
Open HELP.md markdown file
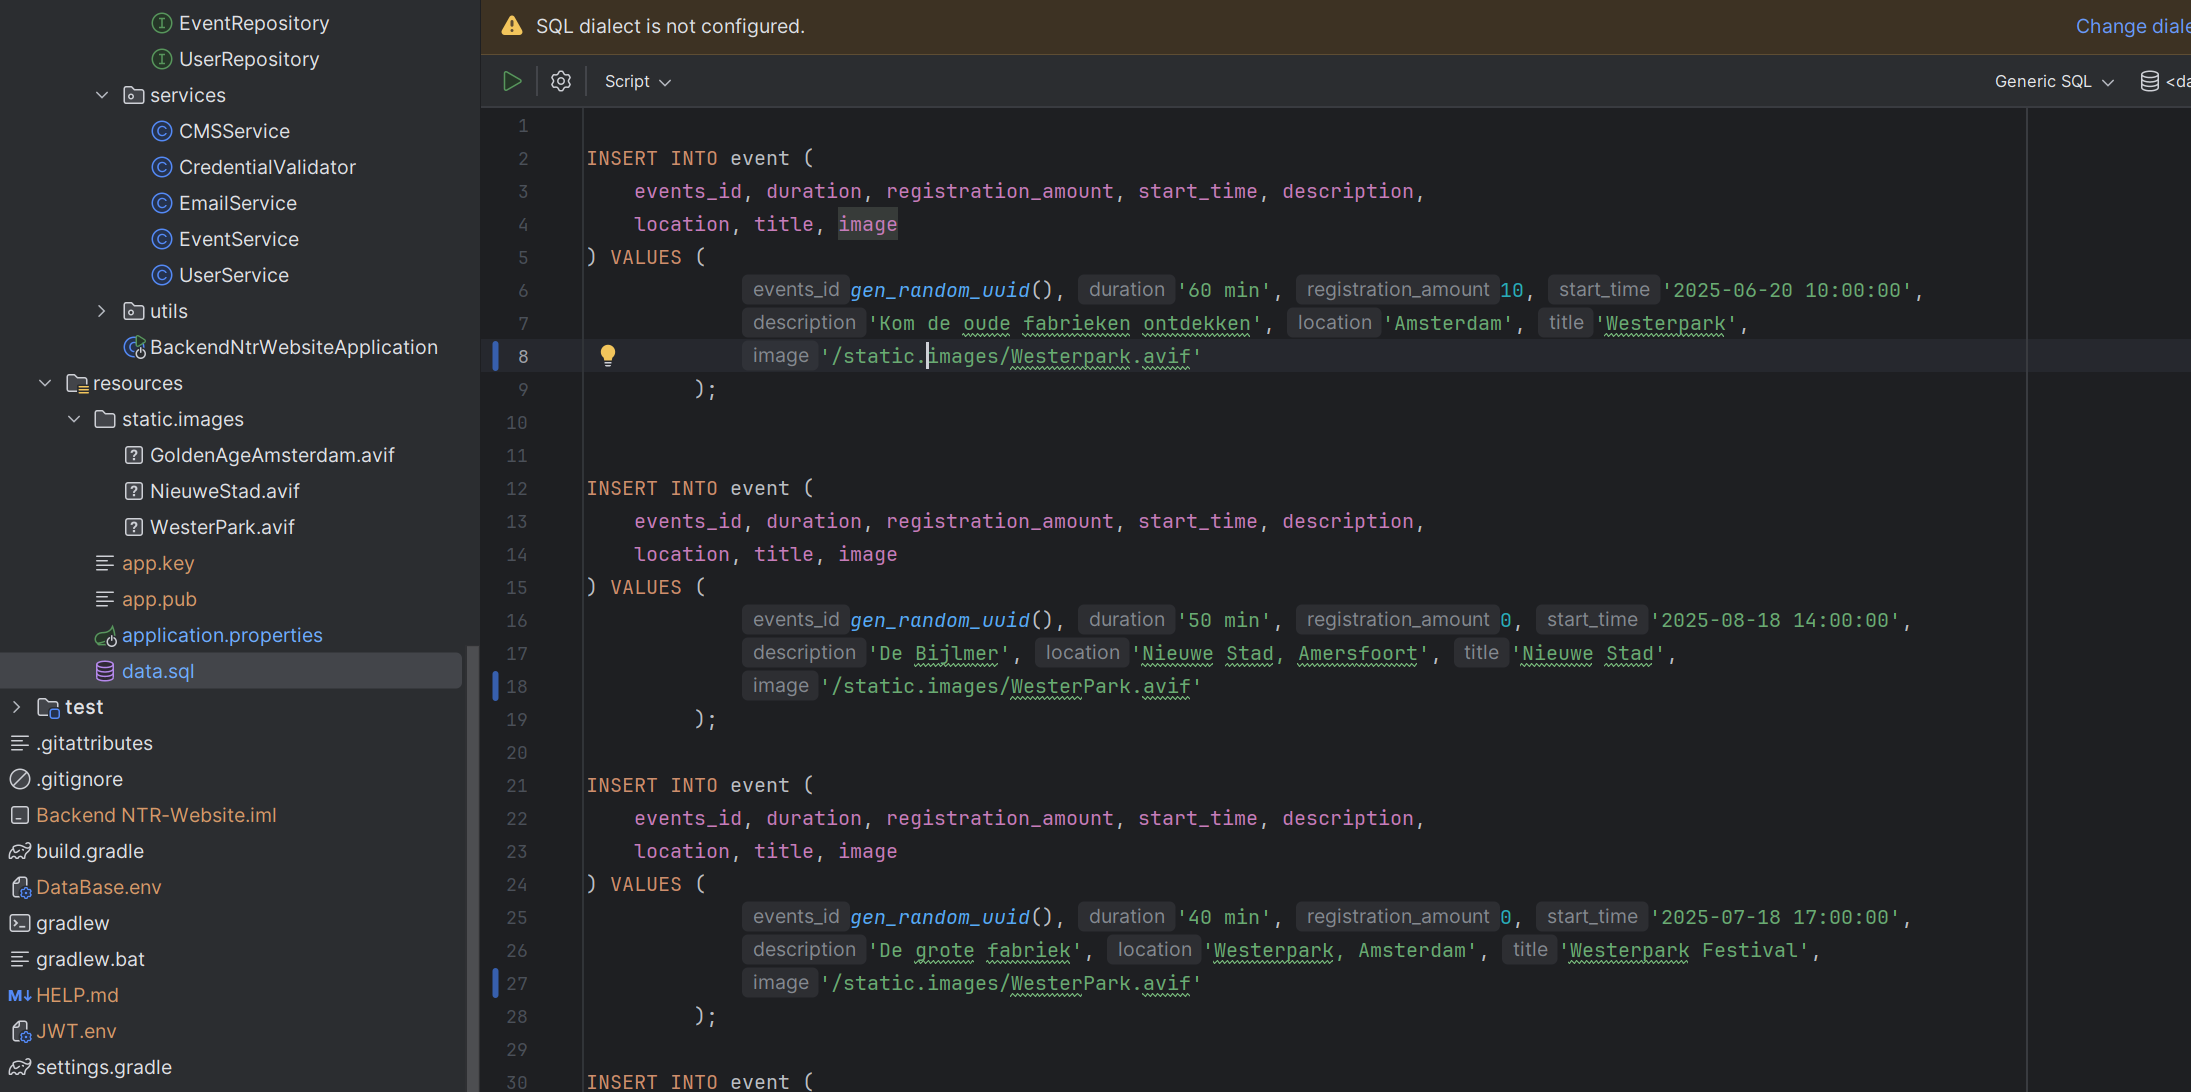[x=76, y=995]
